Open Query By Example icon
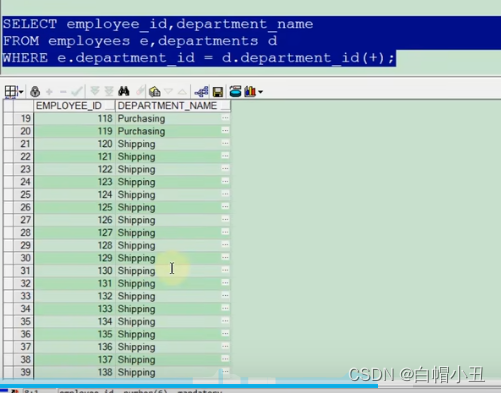This screenshot has width=501, height=393. 155,91
